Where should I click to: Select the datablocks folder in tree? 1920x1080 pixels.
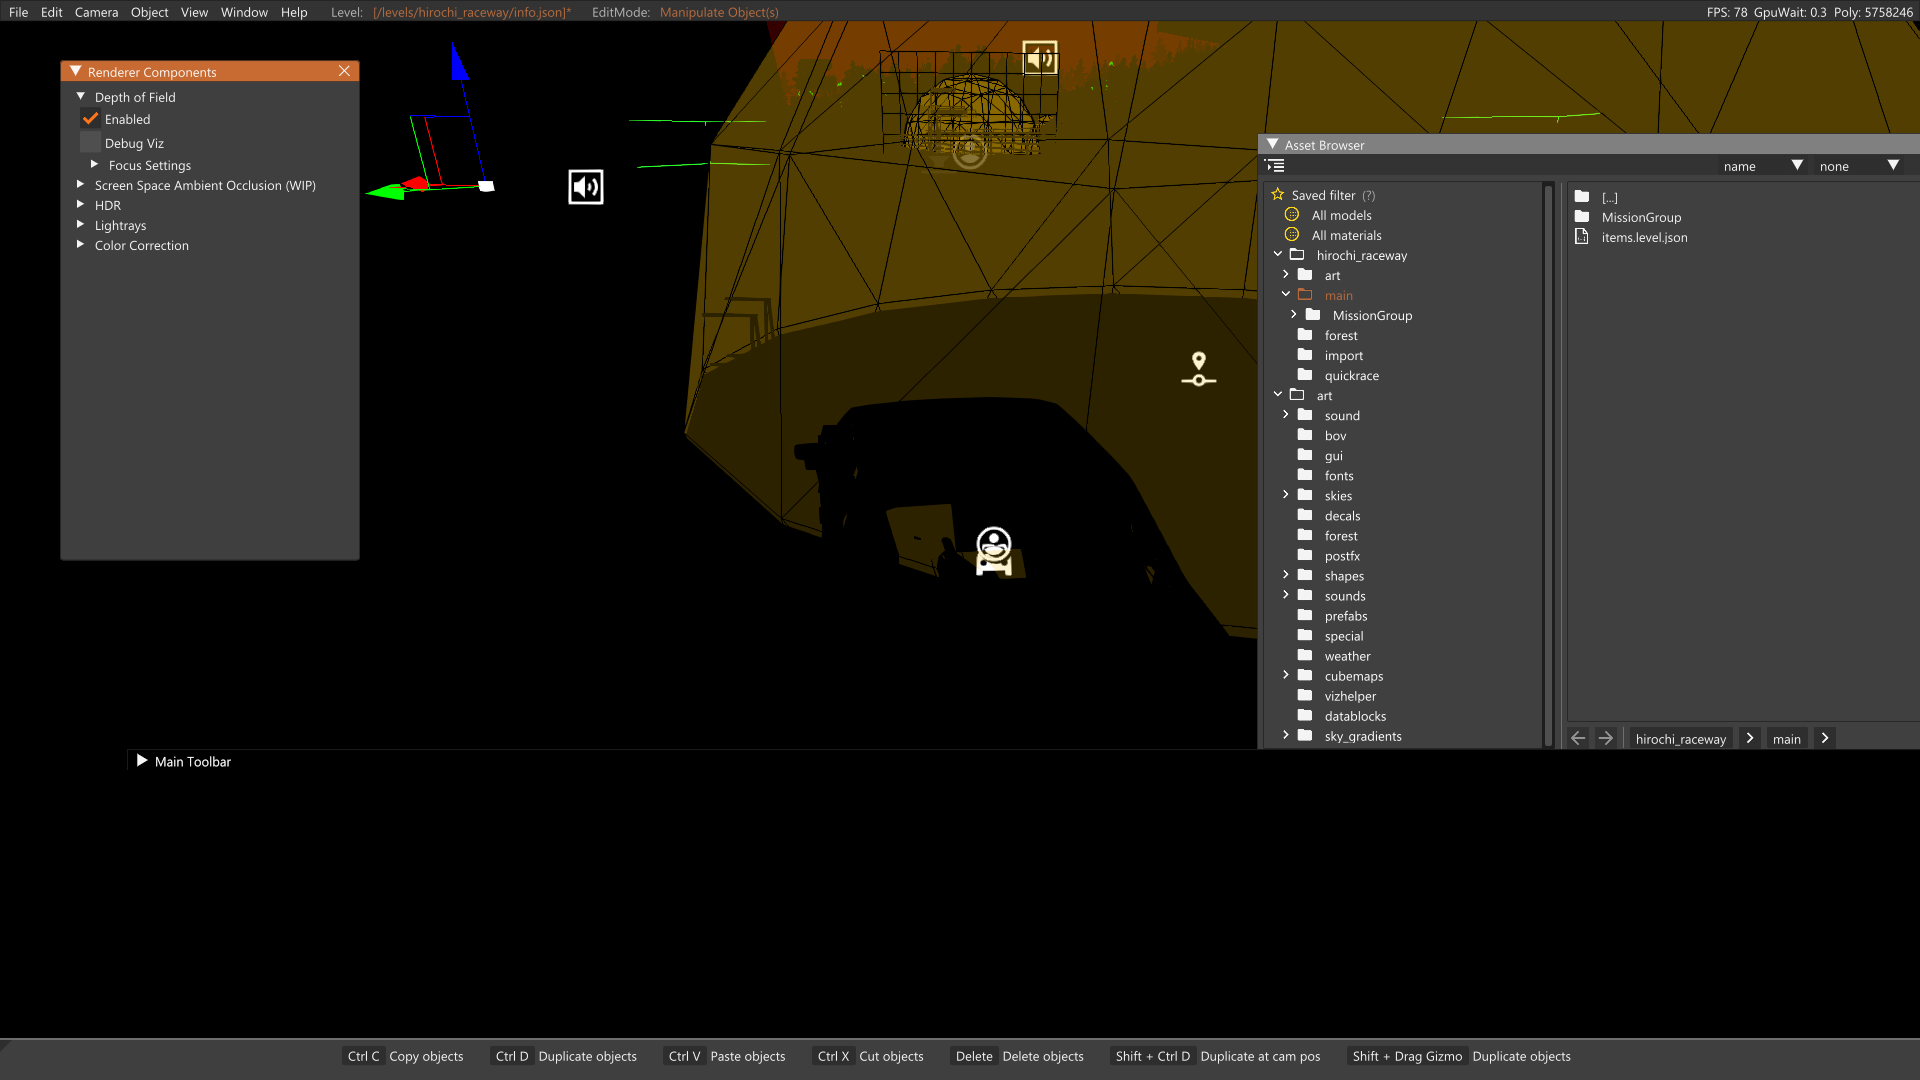point(1355,716)
